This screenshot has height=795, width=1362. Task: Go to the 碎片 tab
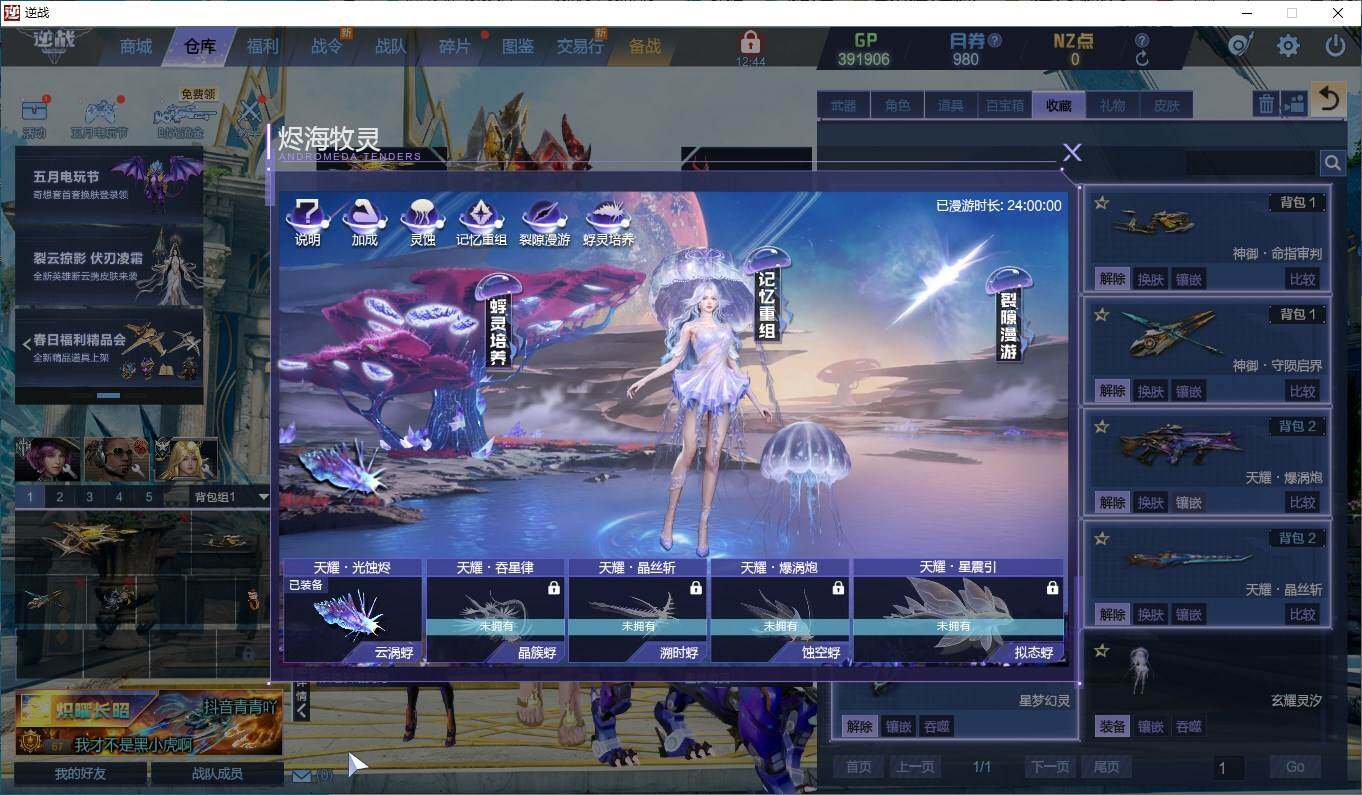454,46
